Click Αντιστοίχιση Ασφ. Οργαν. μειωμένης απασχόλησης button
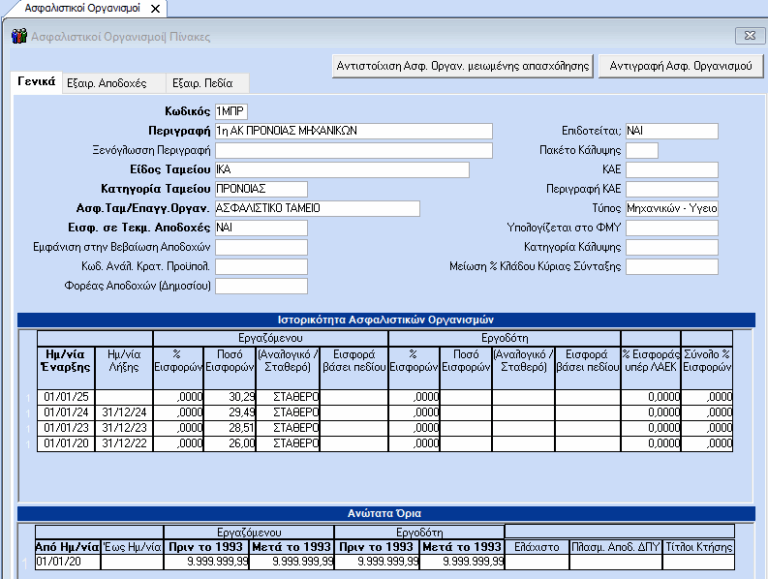This screenshot has width=768, height=579. coord(463,66)
